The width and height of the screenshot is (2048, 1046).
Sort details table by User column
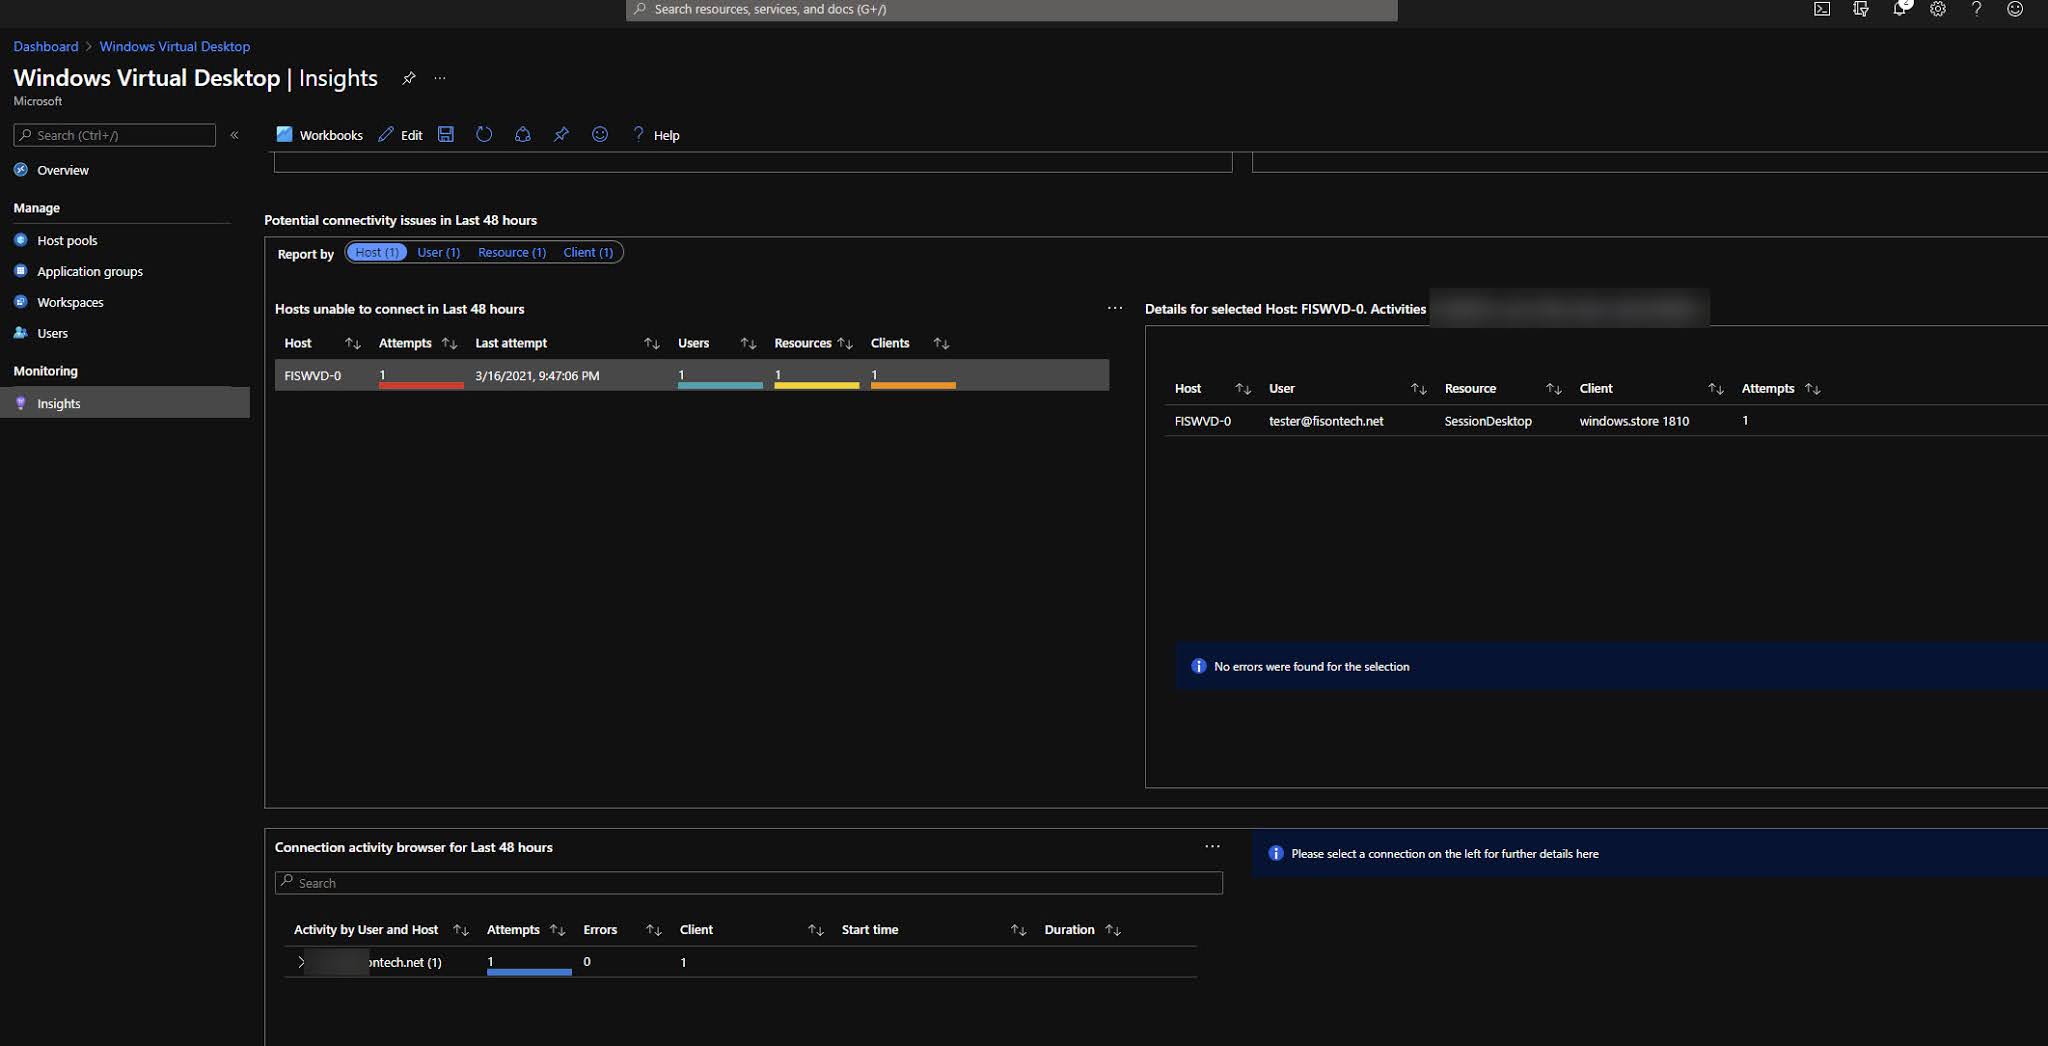pyautogui.click(x=1418, y=388)
